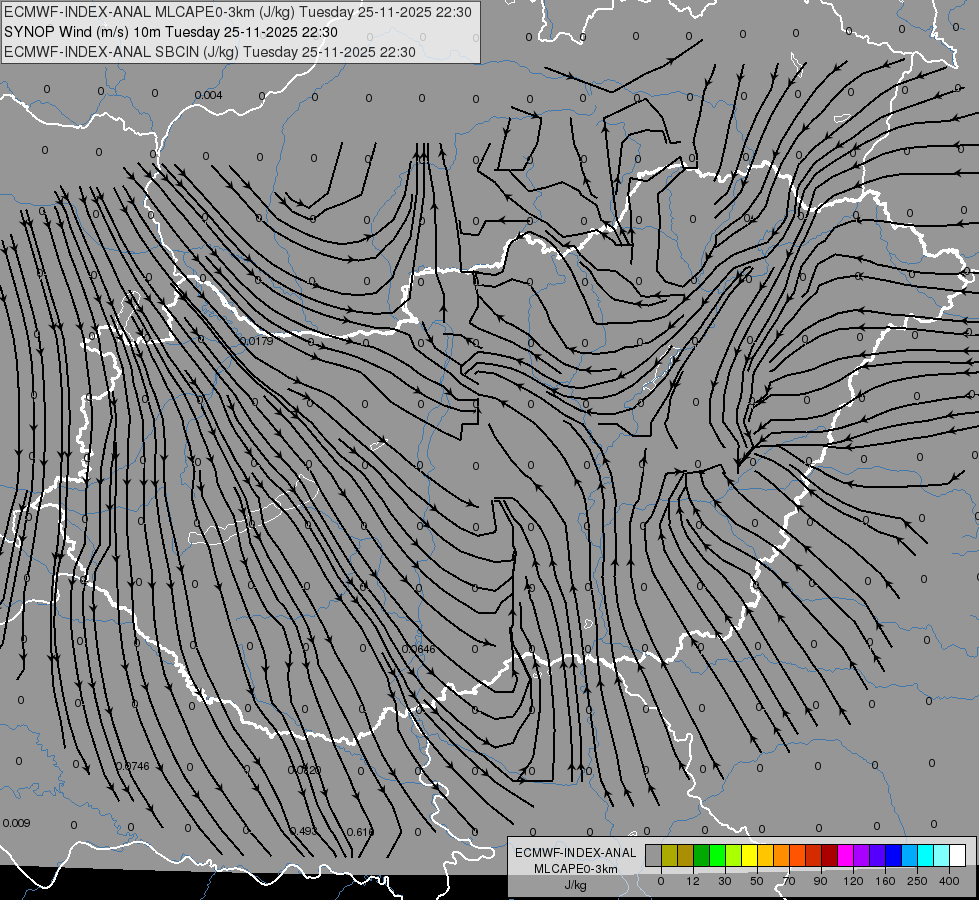Click the legend tick label '12'
The width and height of the screenshot is (979, 900).
point(693,881)
